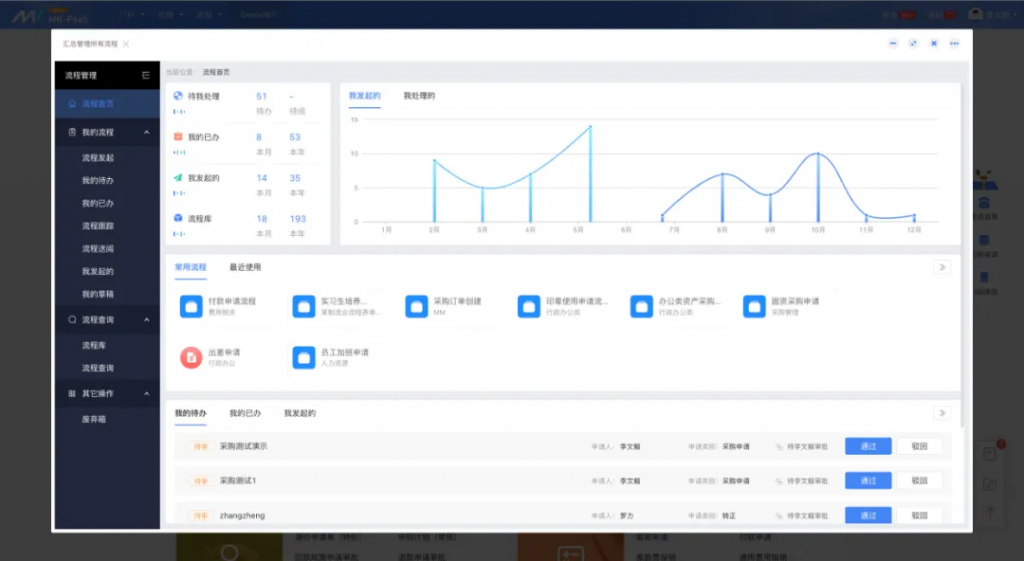Open the more options ellipsis icon
This screenshot has height=561, width=1024.
954,43
